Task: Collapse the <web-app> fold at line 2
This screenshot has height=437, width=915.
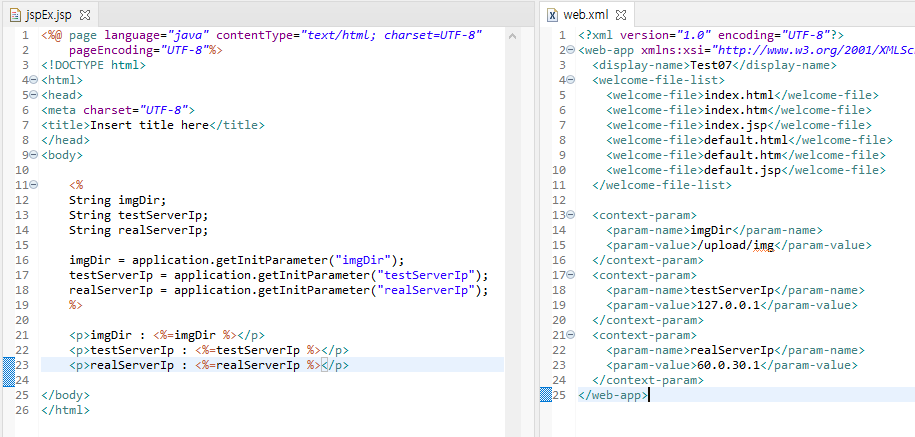Action: click(x=570, y=50)
